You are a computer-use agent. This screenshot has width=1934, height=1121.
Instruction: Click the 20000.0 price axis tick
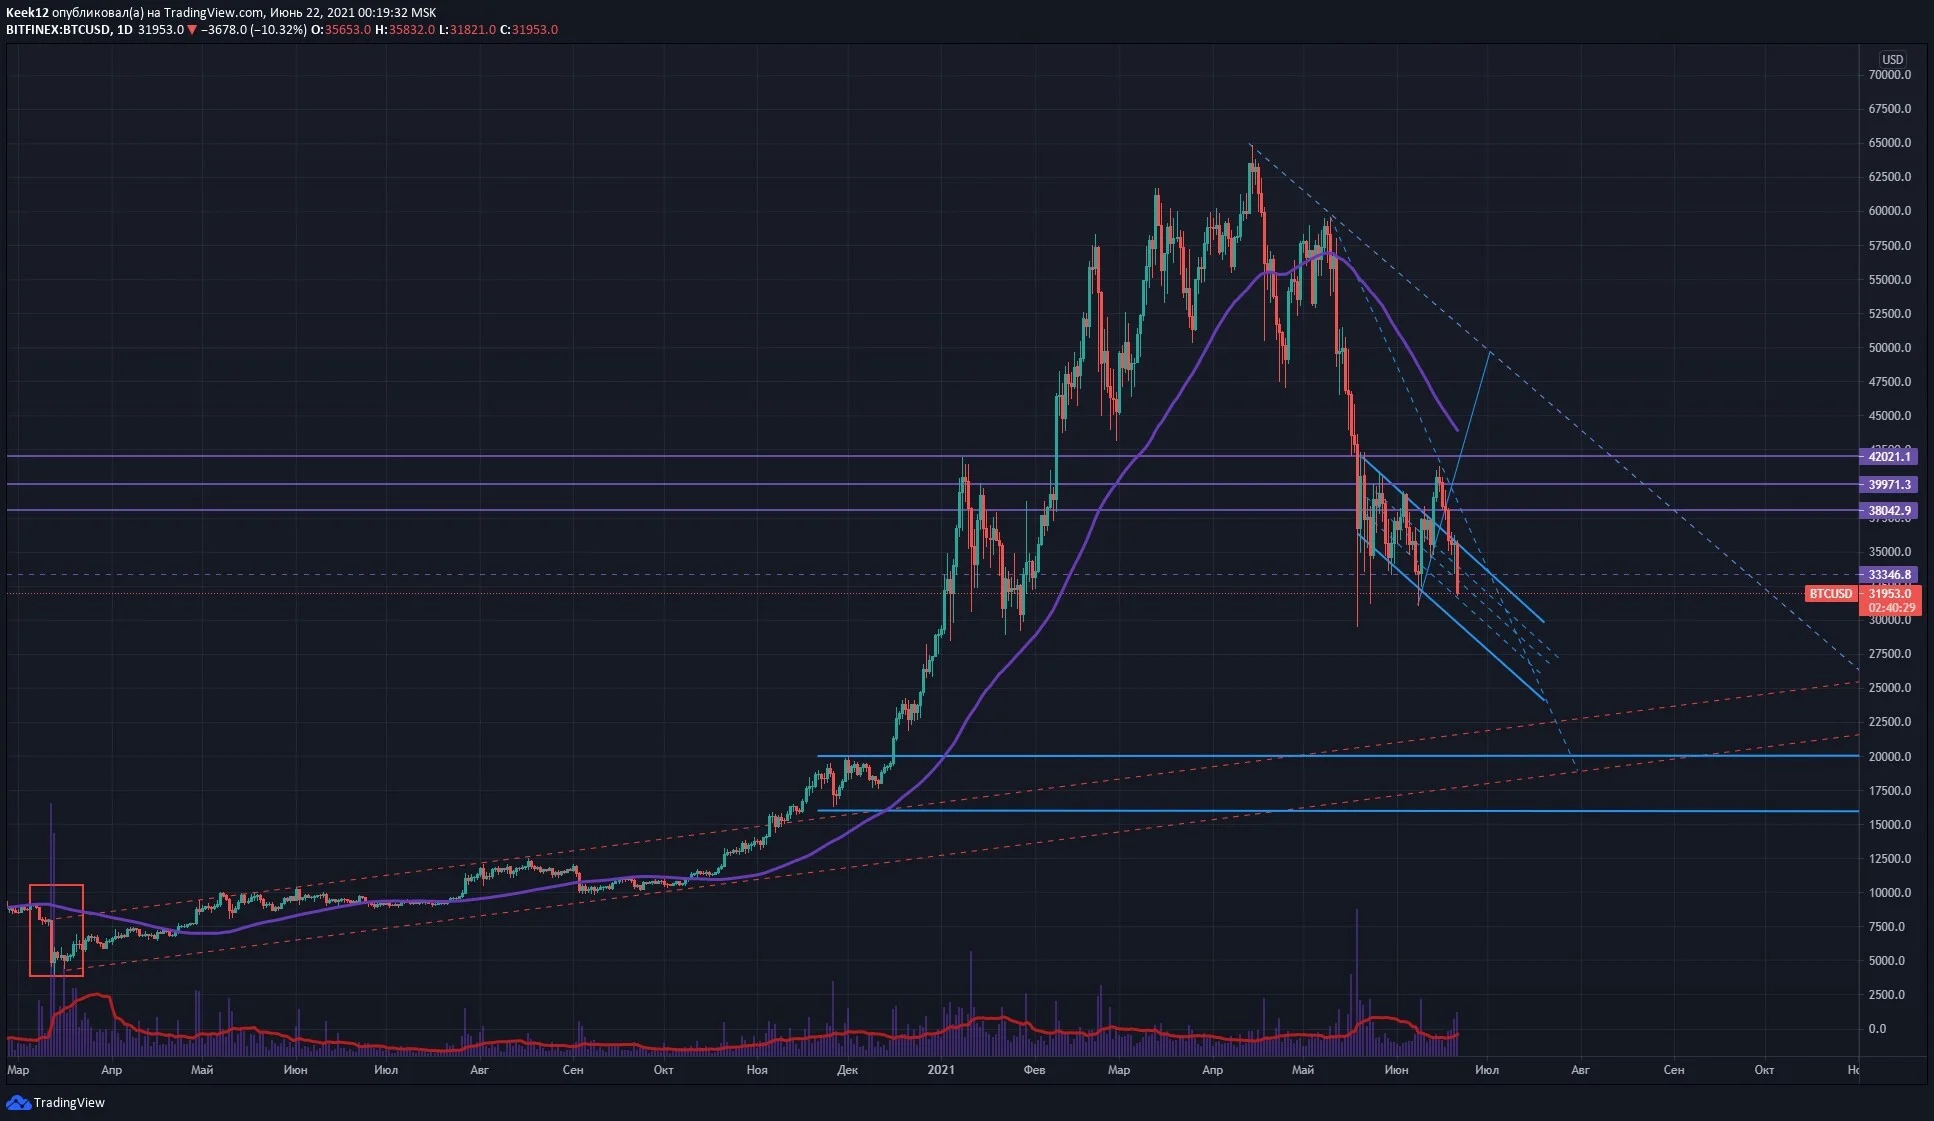coord(1889,756)
